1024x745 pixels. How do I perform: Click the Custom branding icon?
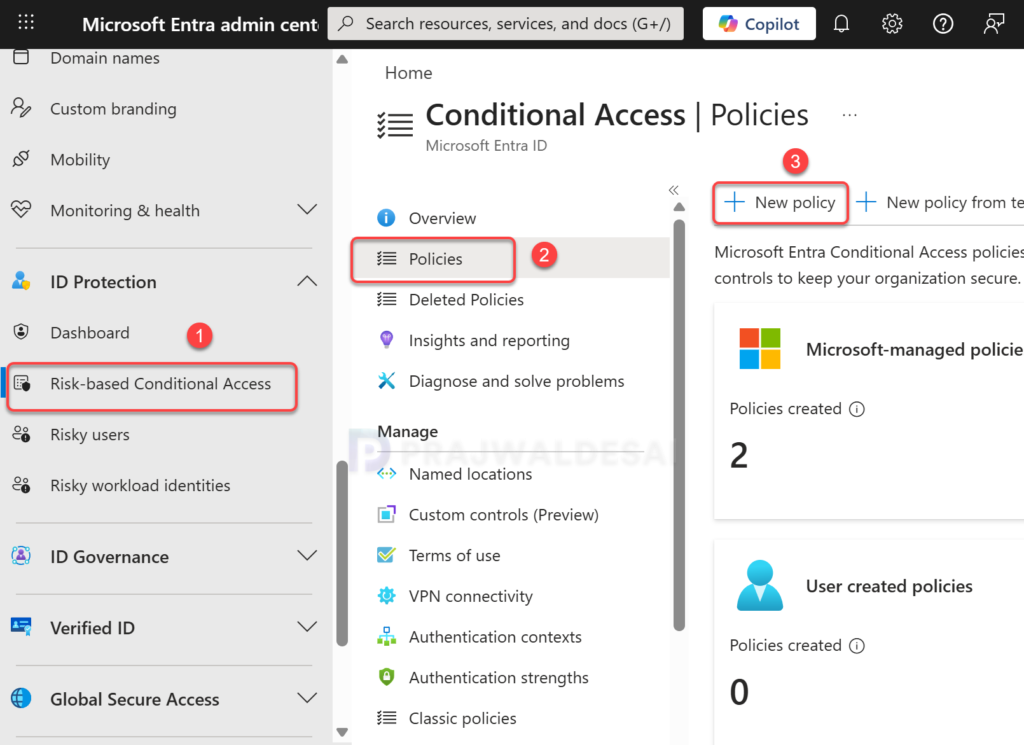(x=21, y=108)
